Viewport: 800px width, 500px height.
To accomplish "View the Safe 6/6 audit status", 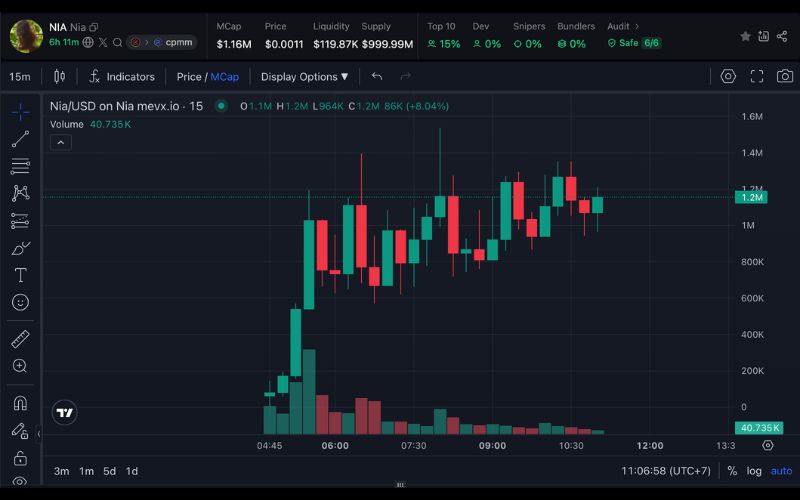I will click(x=634, y=43).
